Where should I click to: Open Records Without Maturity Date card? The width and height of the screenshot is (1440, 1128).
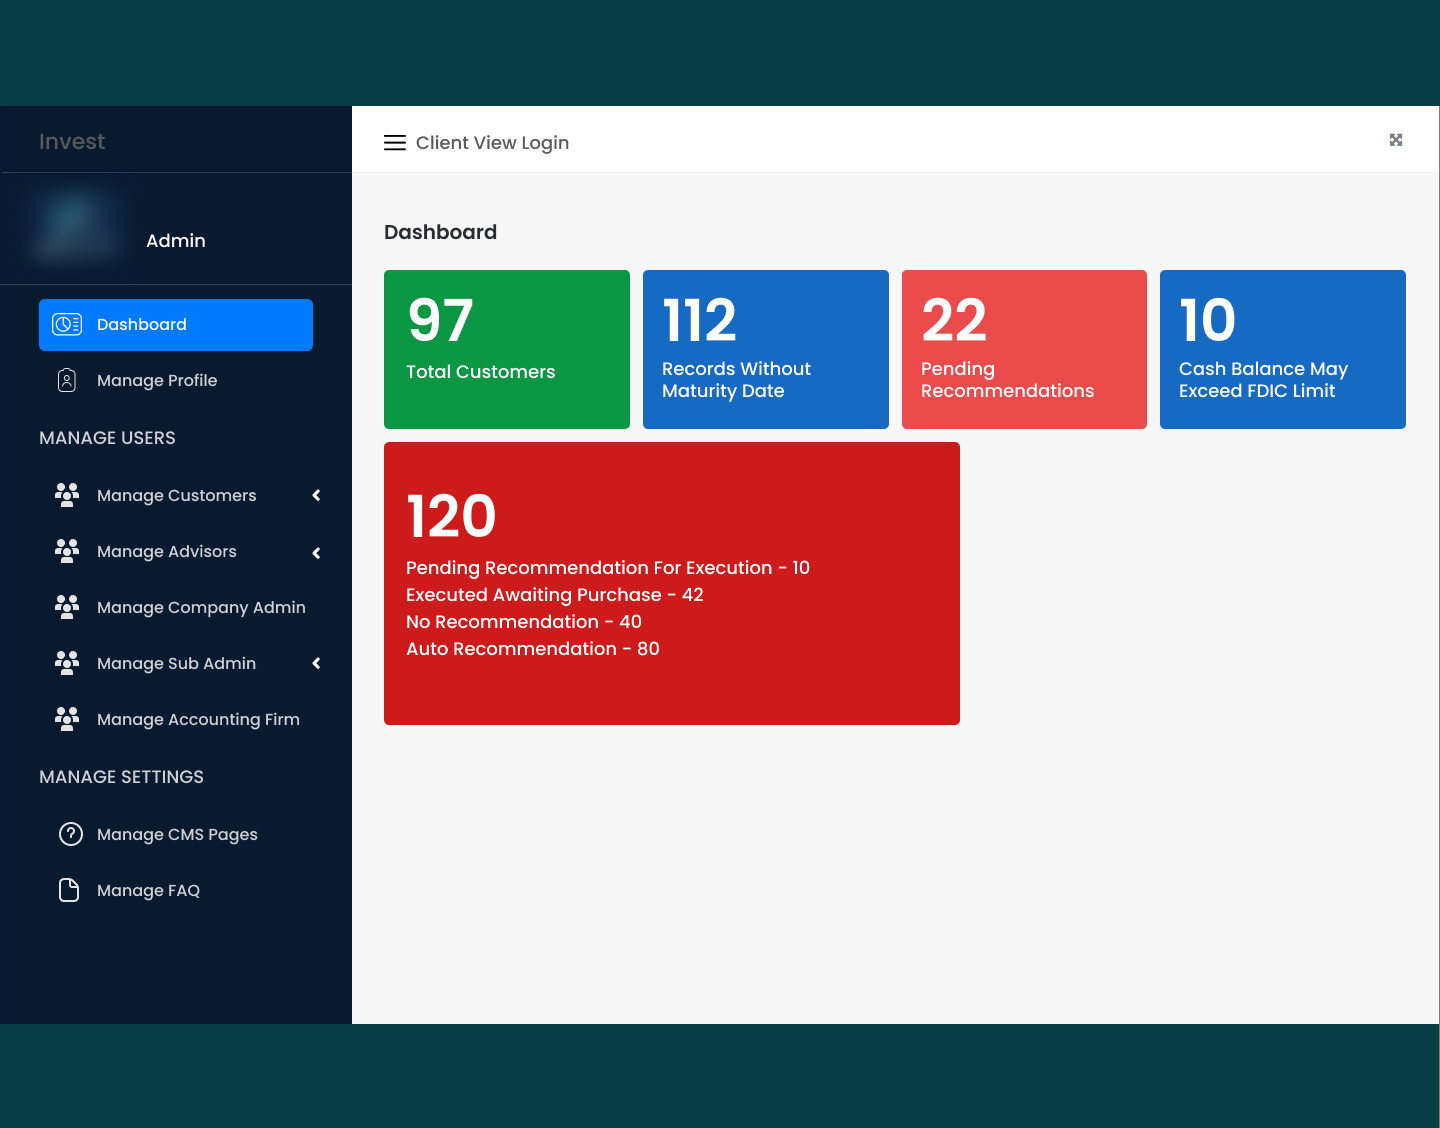(765, 349)
